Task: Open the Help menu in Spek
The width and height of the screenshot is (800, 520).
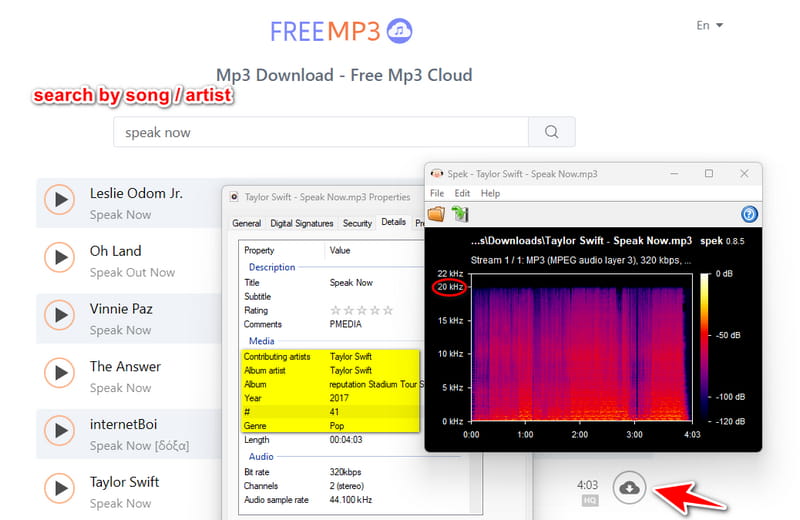Action: (x=490, y=193)
